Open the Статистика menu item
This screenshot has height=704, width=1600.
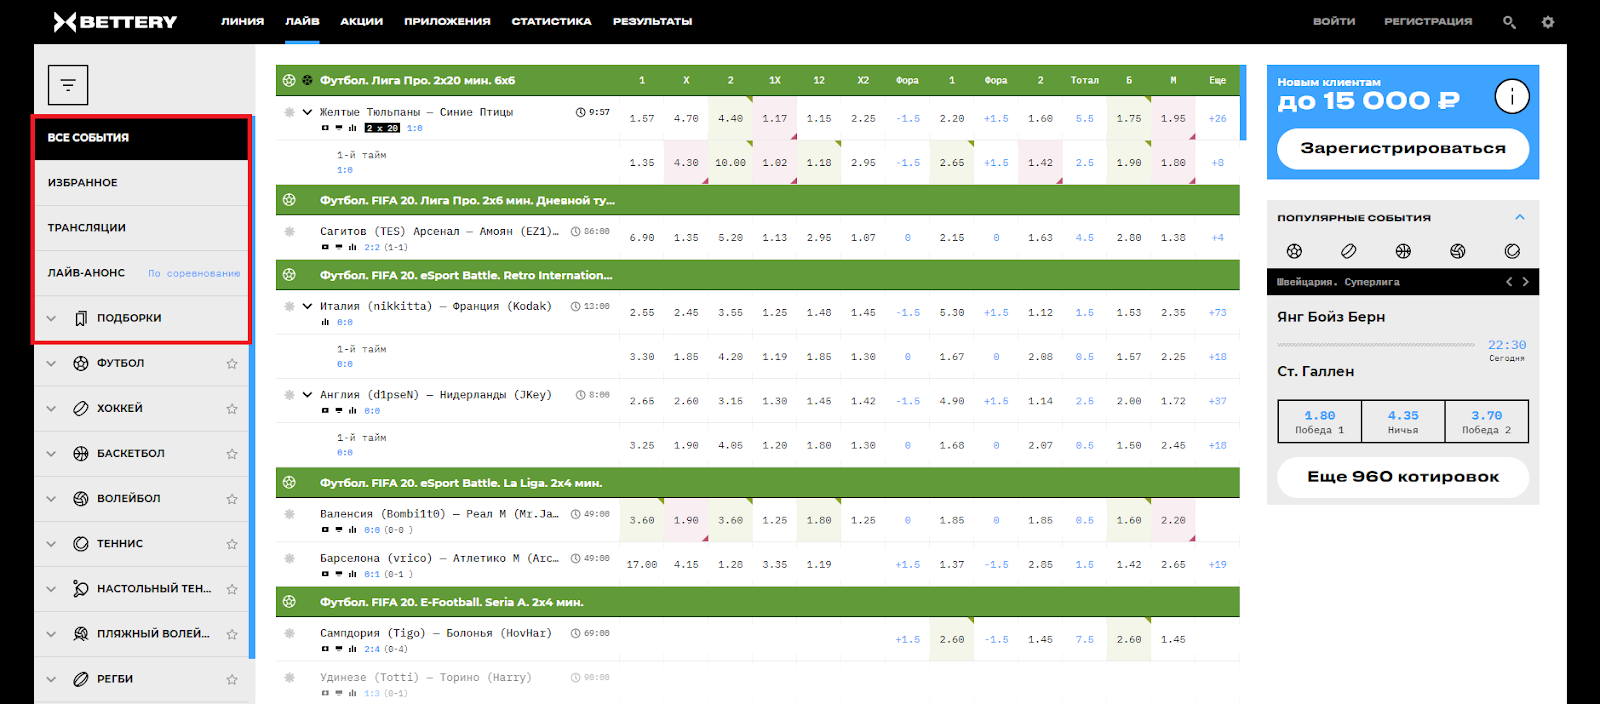[x=551, y=21]
